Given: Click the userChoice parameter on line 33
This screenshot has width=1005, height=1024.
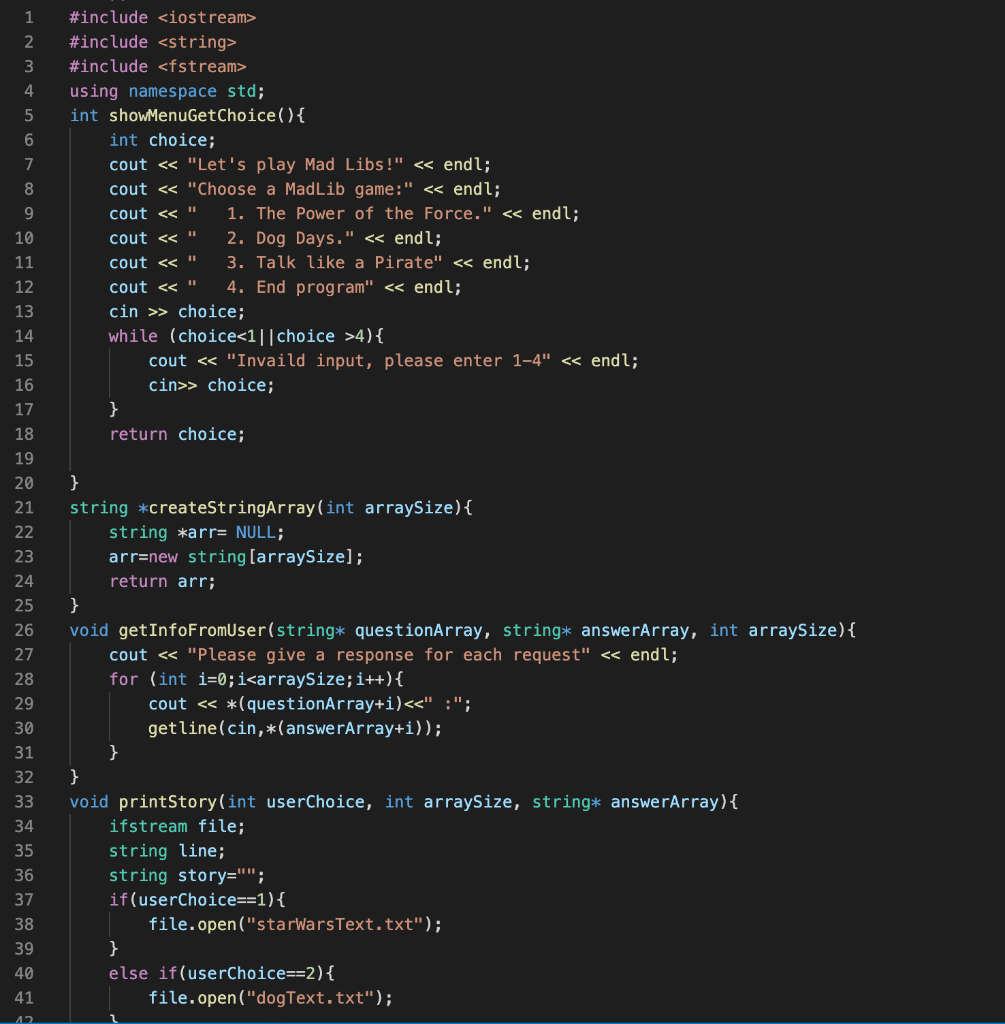Looking at the screenshot, I should point(315,802).
